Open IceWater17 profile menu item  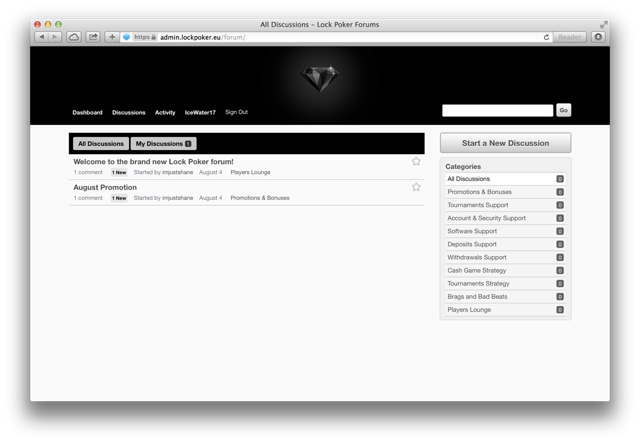pyautogui.click(x=200, y=113)
